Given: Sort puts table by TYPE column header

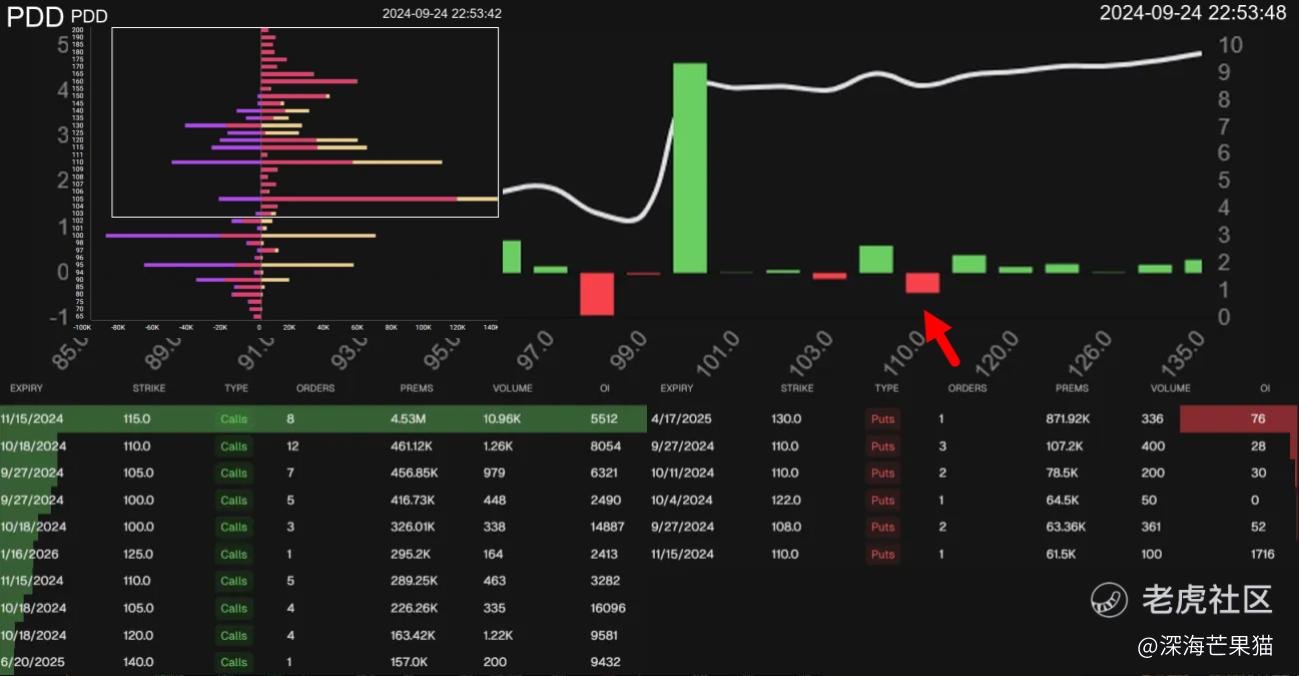Looking at the screenshot, I should [x=887, y=388].
